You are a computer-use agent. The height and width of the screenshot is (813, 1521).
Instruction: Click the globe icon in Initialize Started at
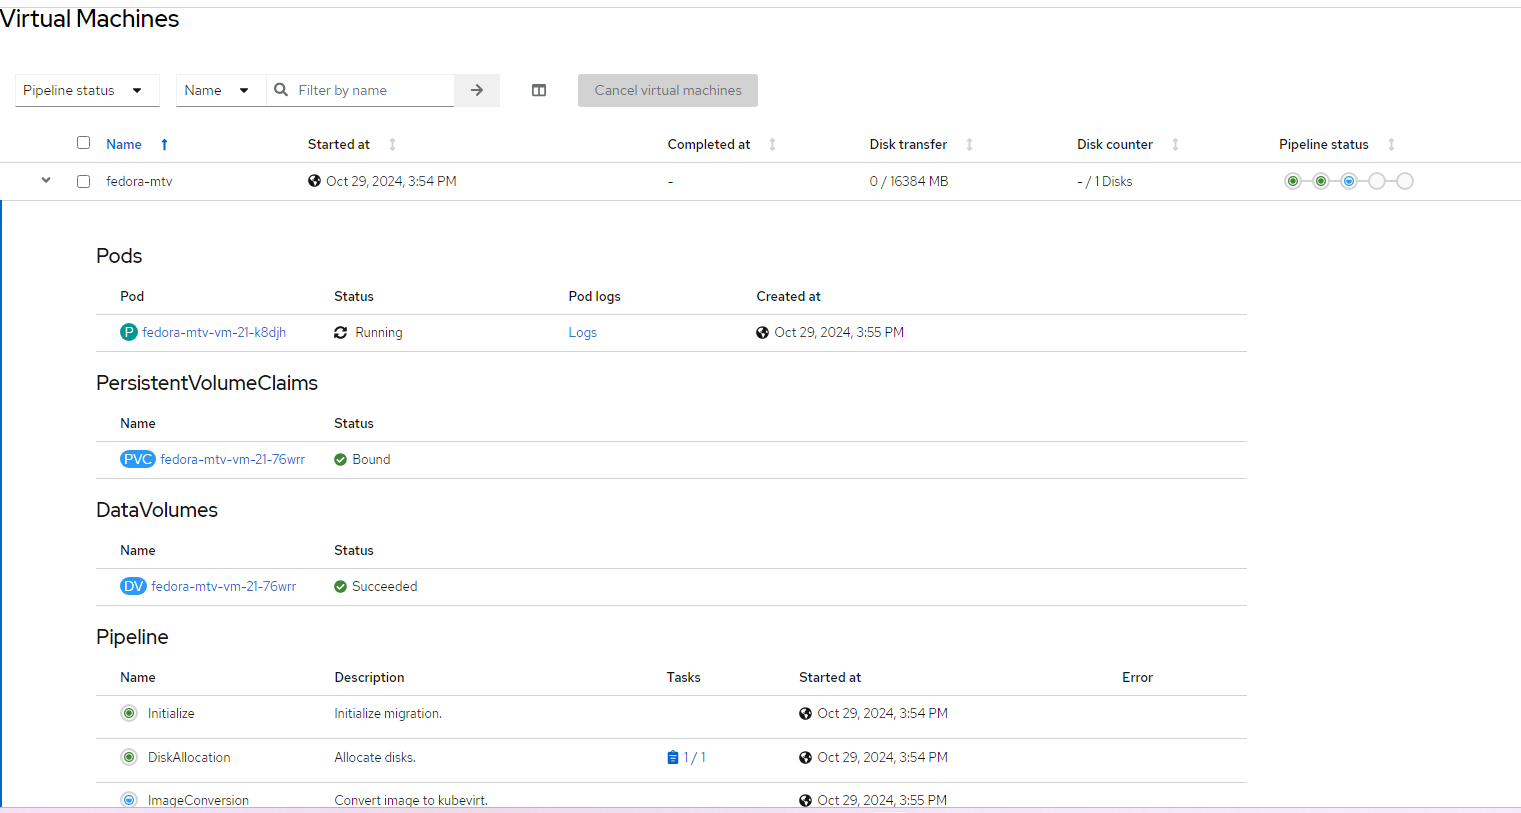(x=806, y=713)
